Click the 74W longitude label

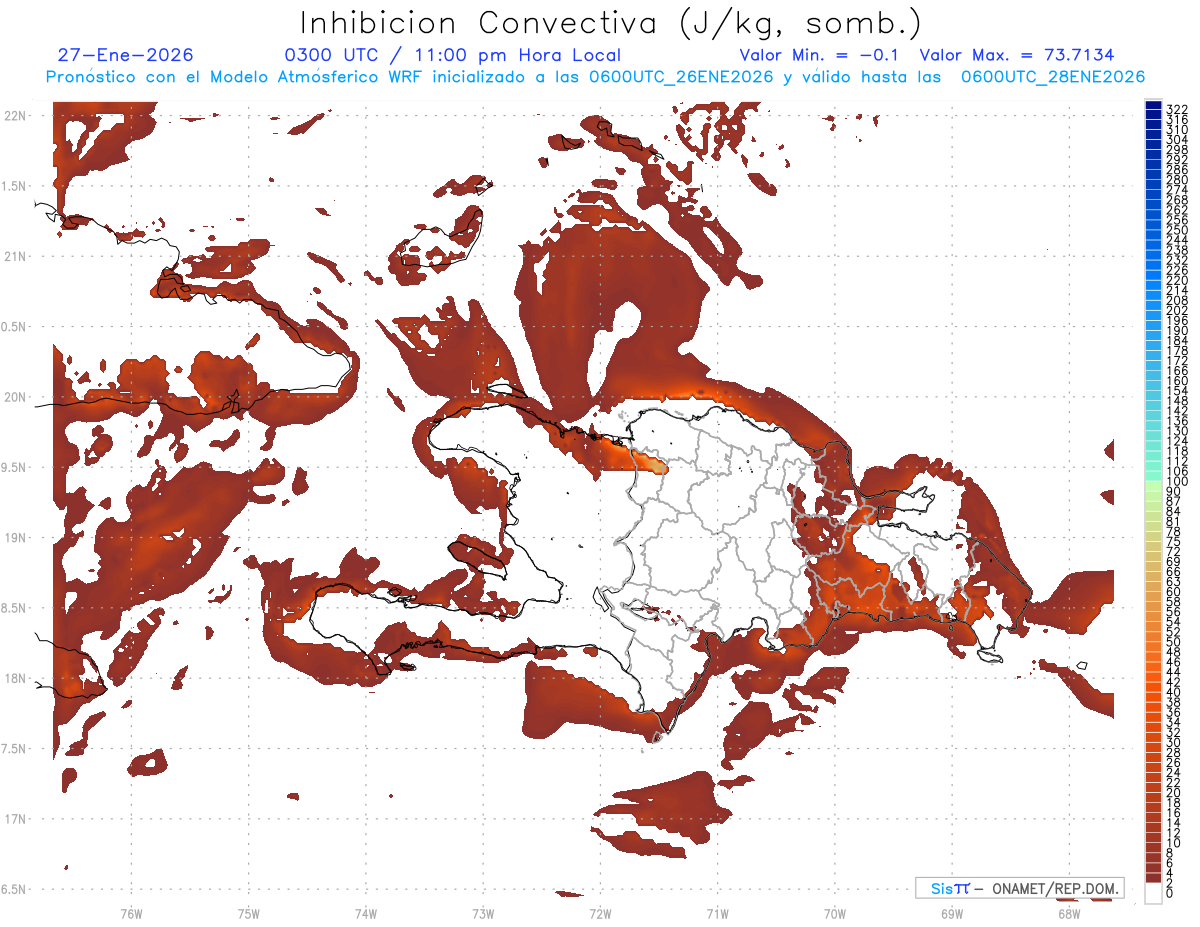pyautogui.click(x=365, y=912)
